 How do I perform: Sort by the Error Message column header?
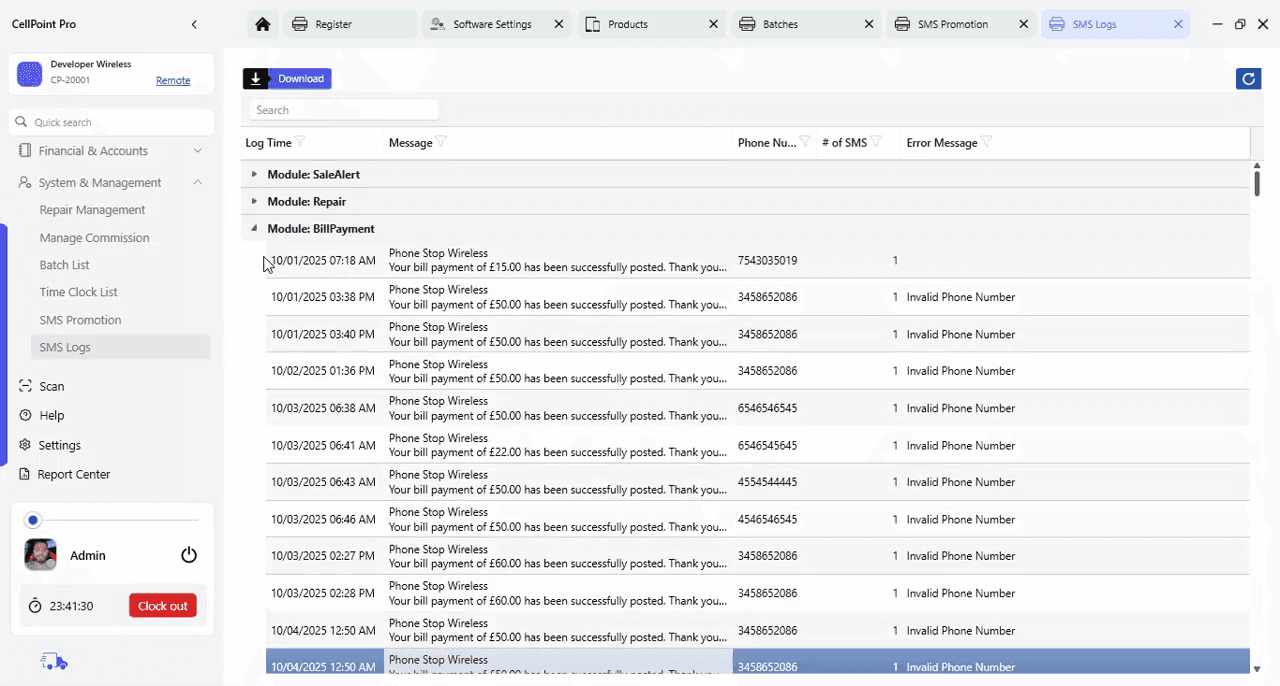point(942,143)
